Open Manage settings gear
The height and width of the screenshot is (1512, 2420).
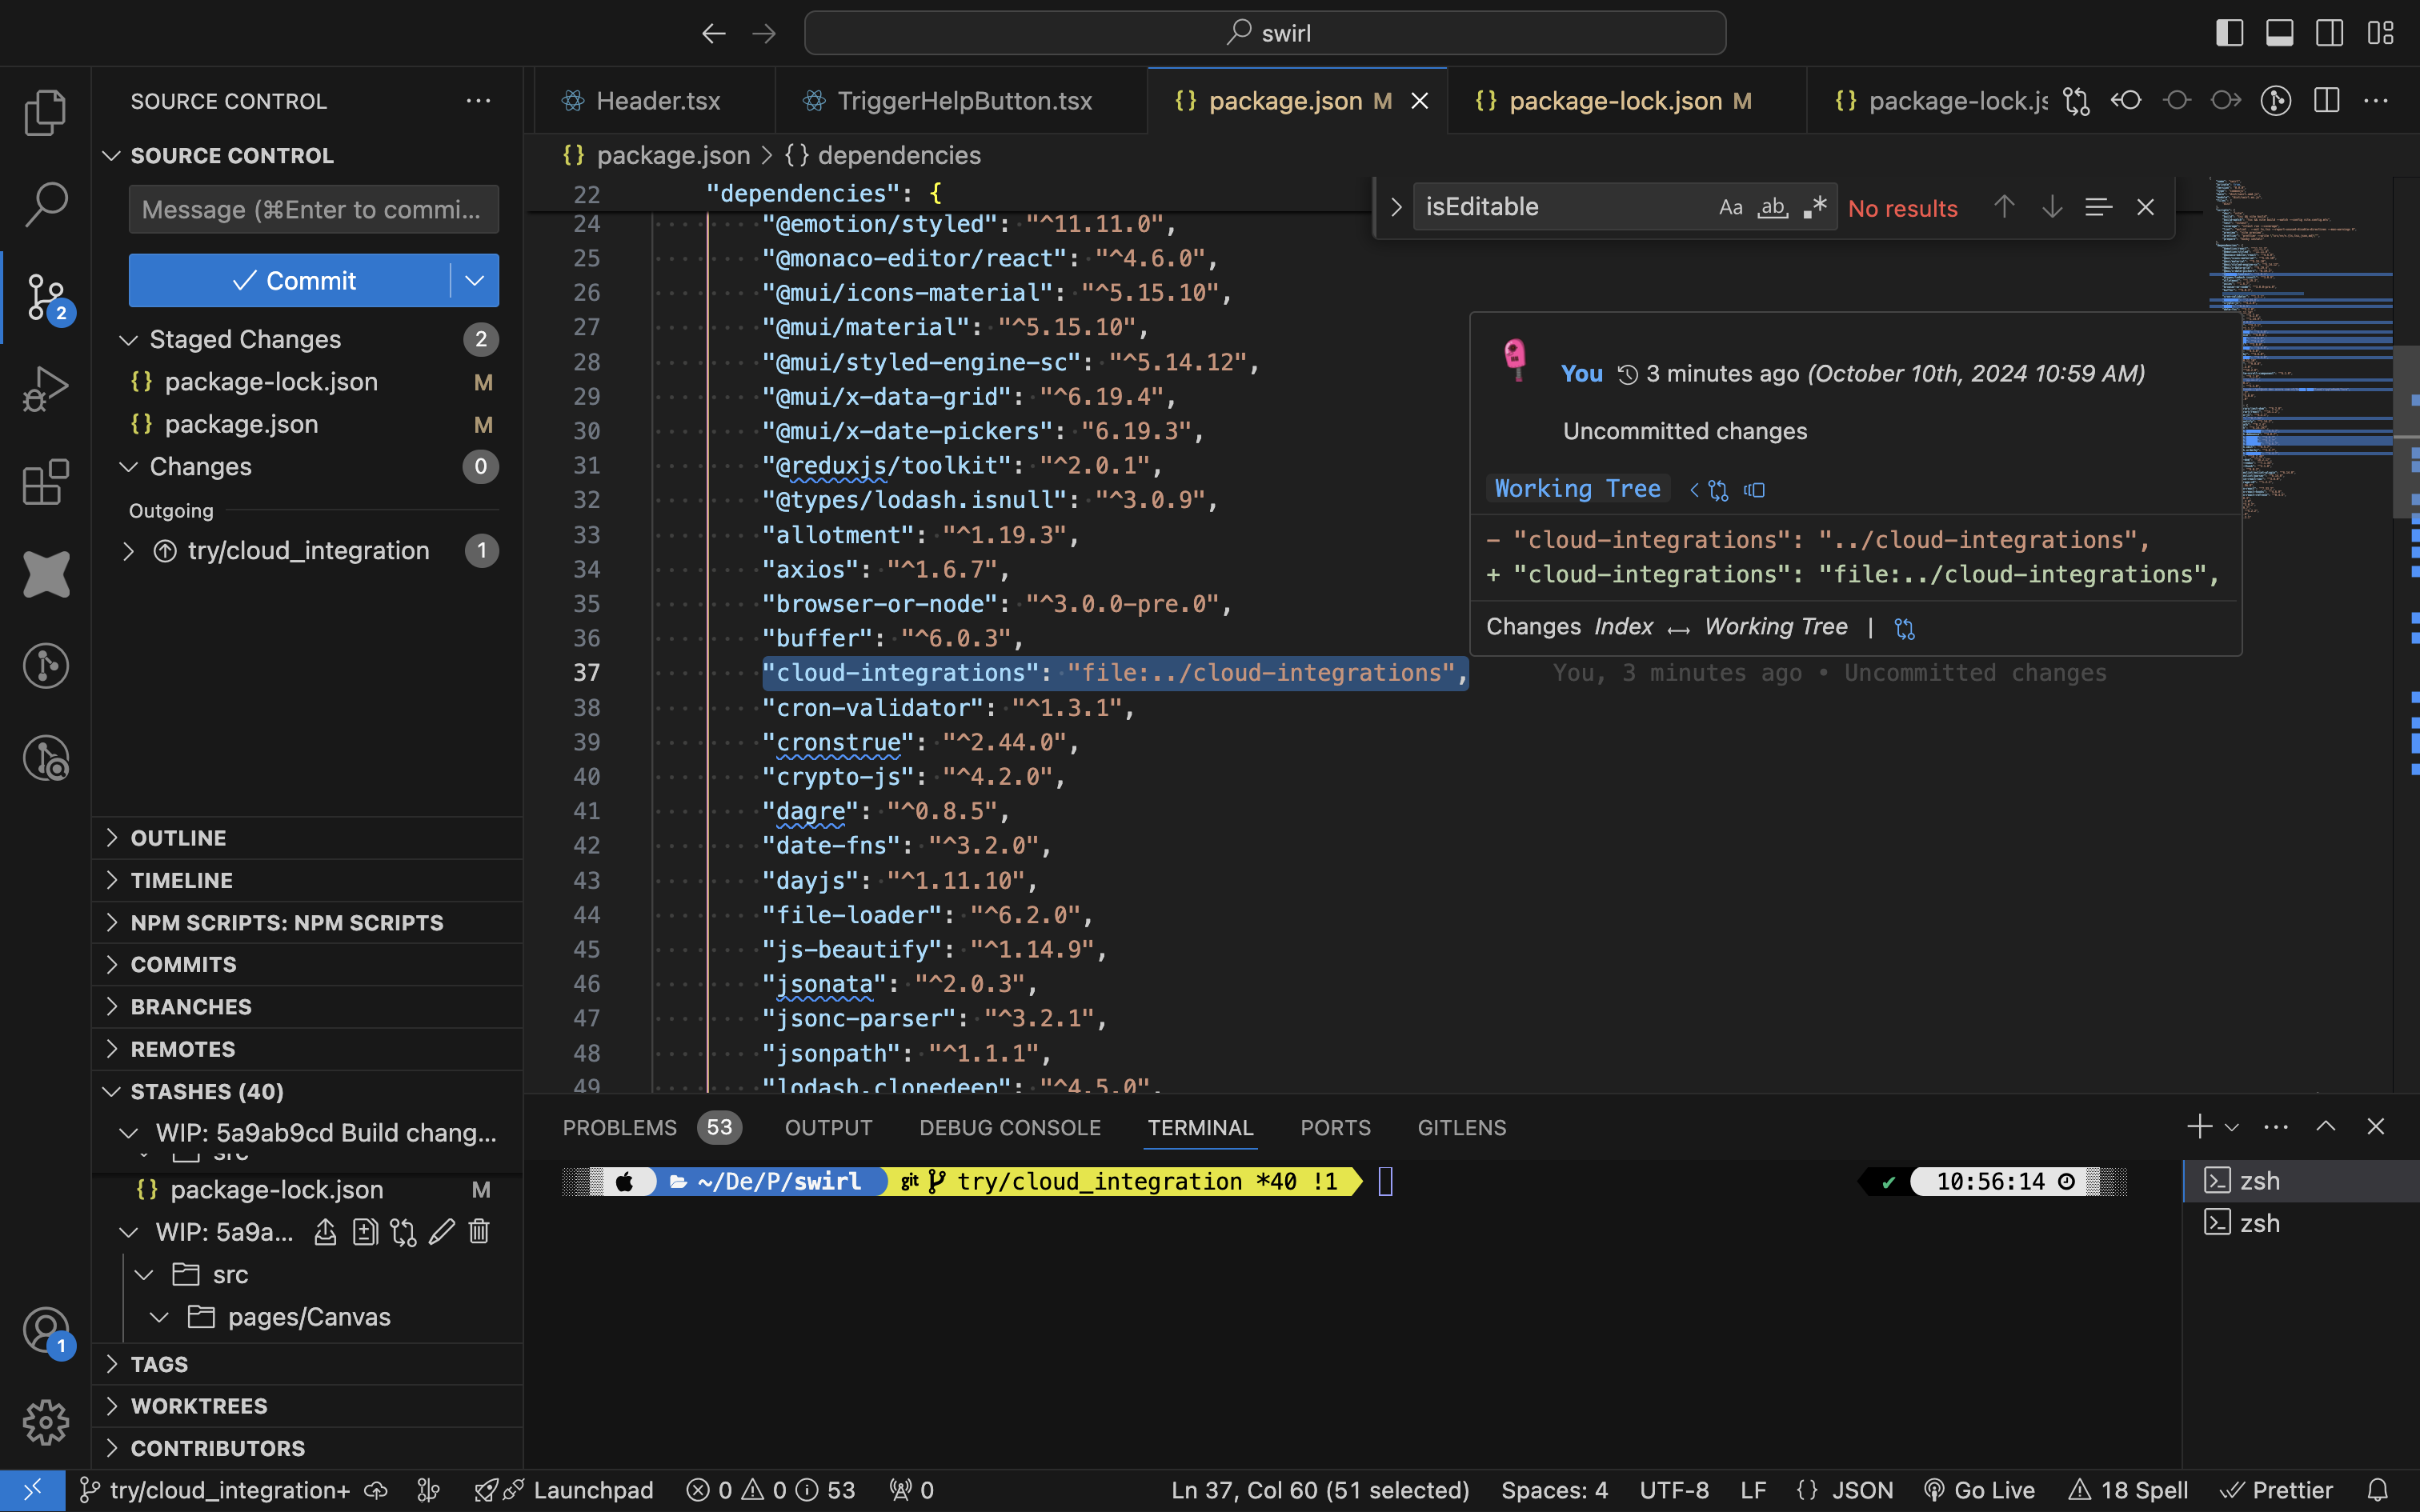tap(45, 1422)
